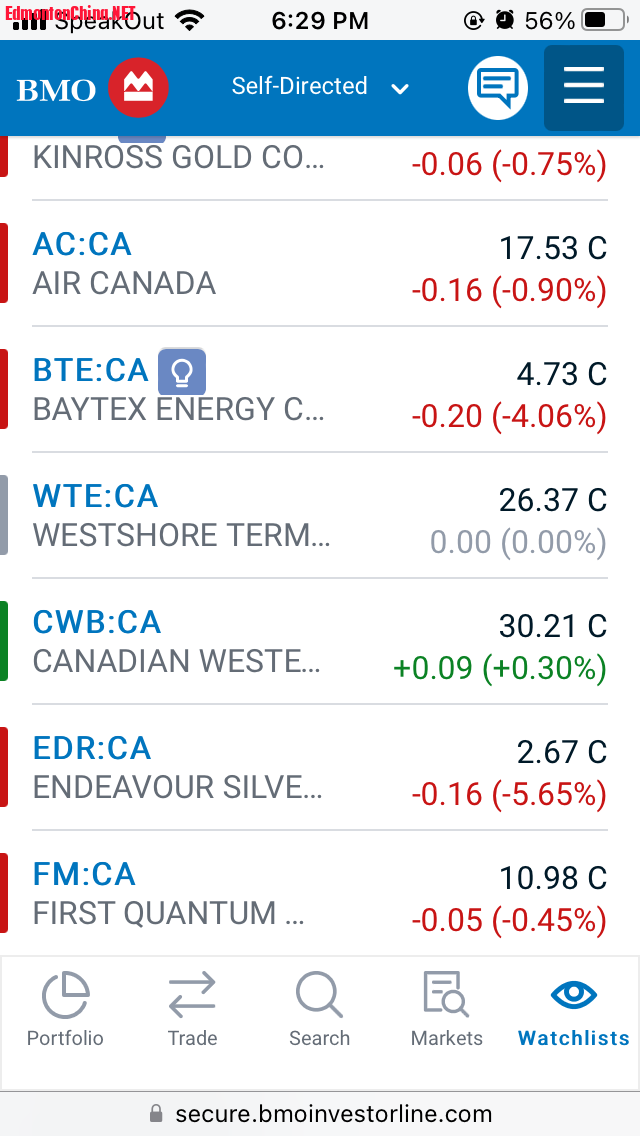Select the FM:CA ticker symbol
Screen dimensions: 640x1136
point(84,874)
